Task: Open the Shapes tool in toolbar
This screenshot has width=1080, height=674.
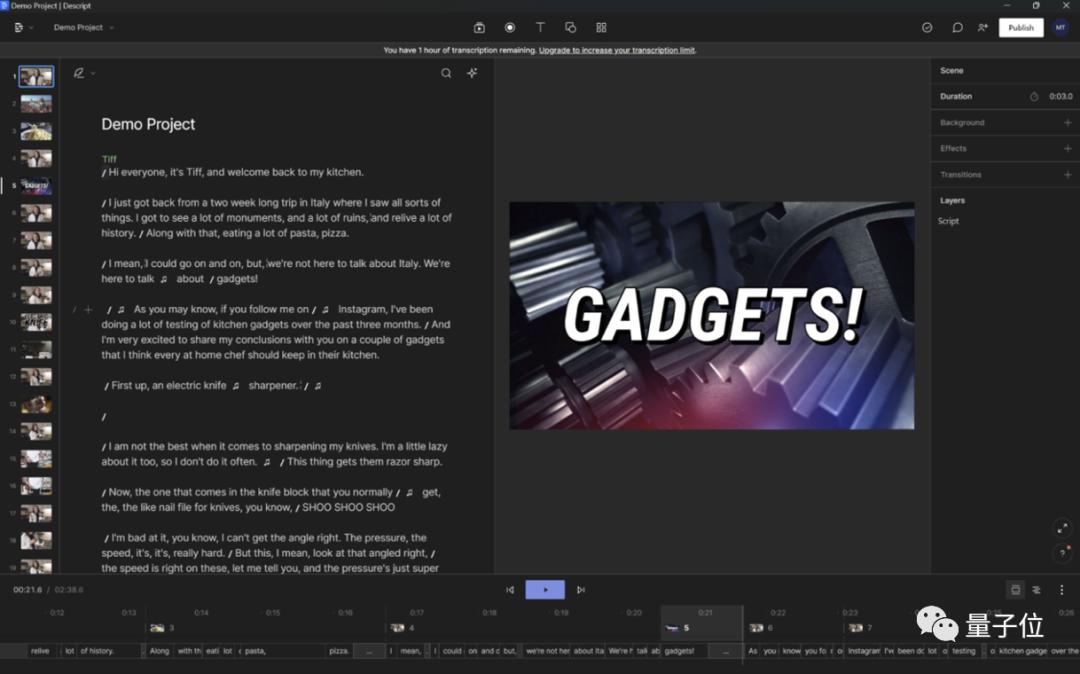Action: click(x=570, y=28)
